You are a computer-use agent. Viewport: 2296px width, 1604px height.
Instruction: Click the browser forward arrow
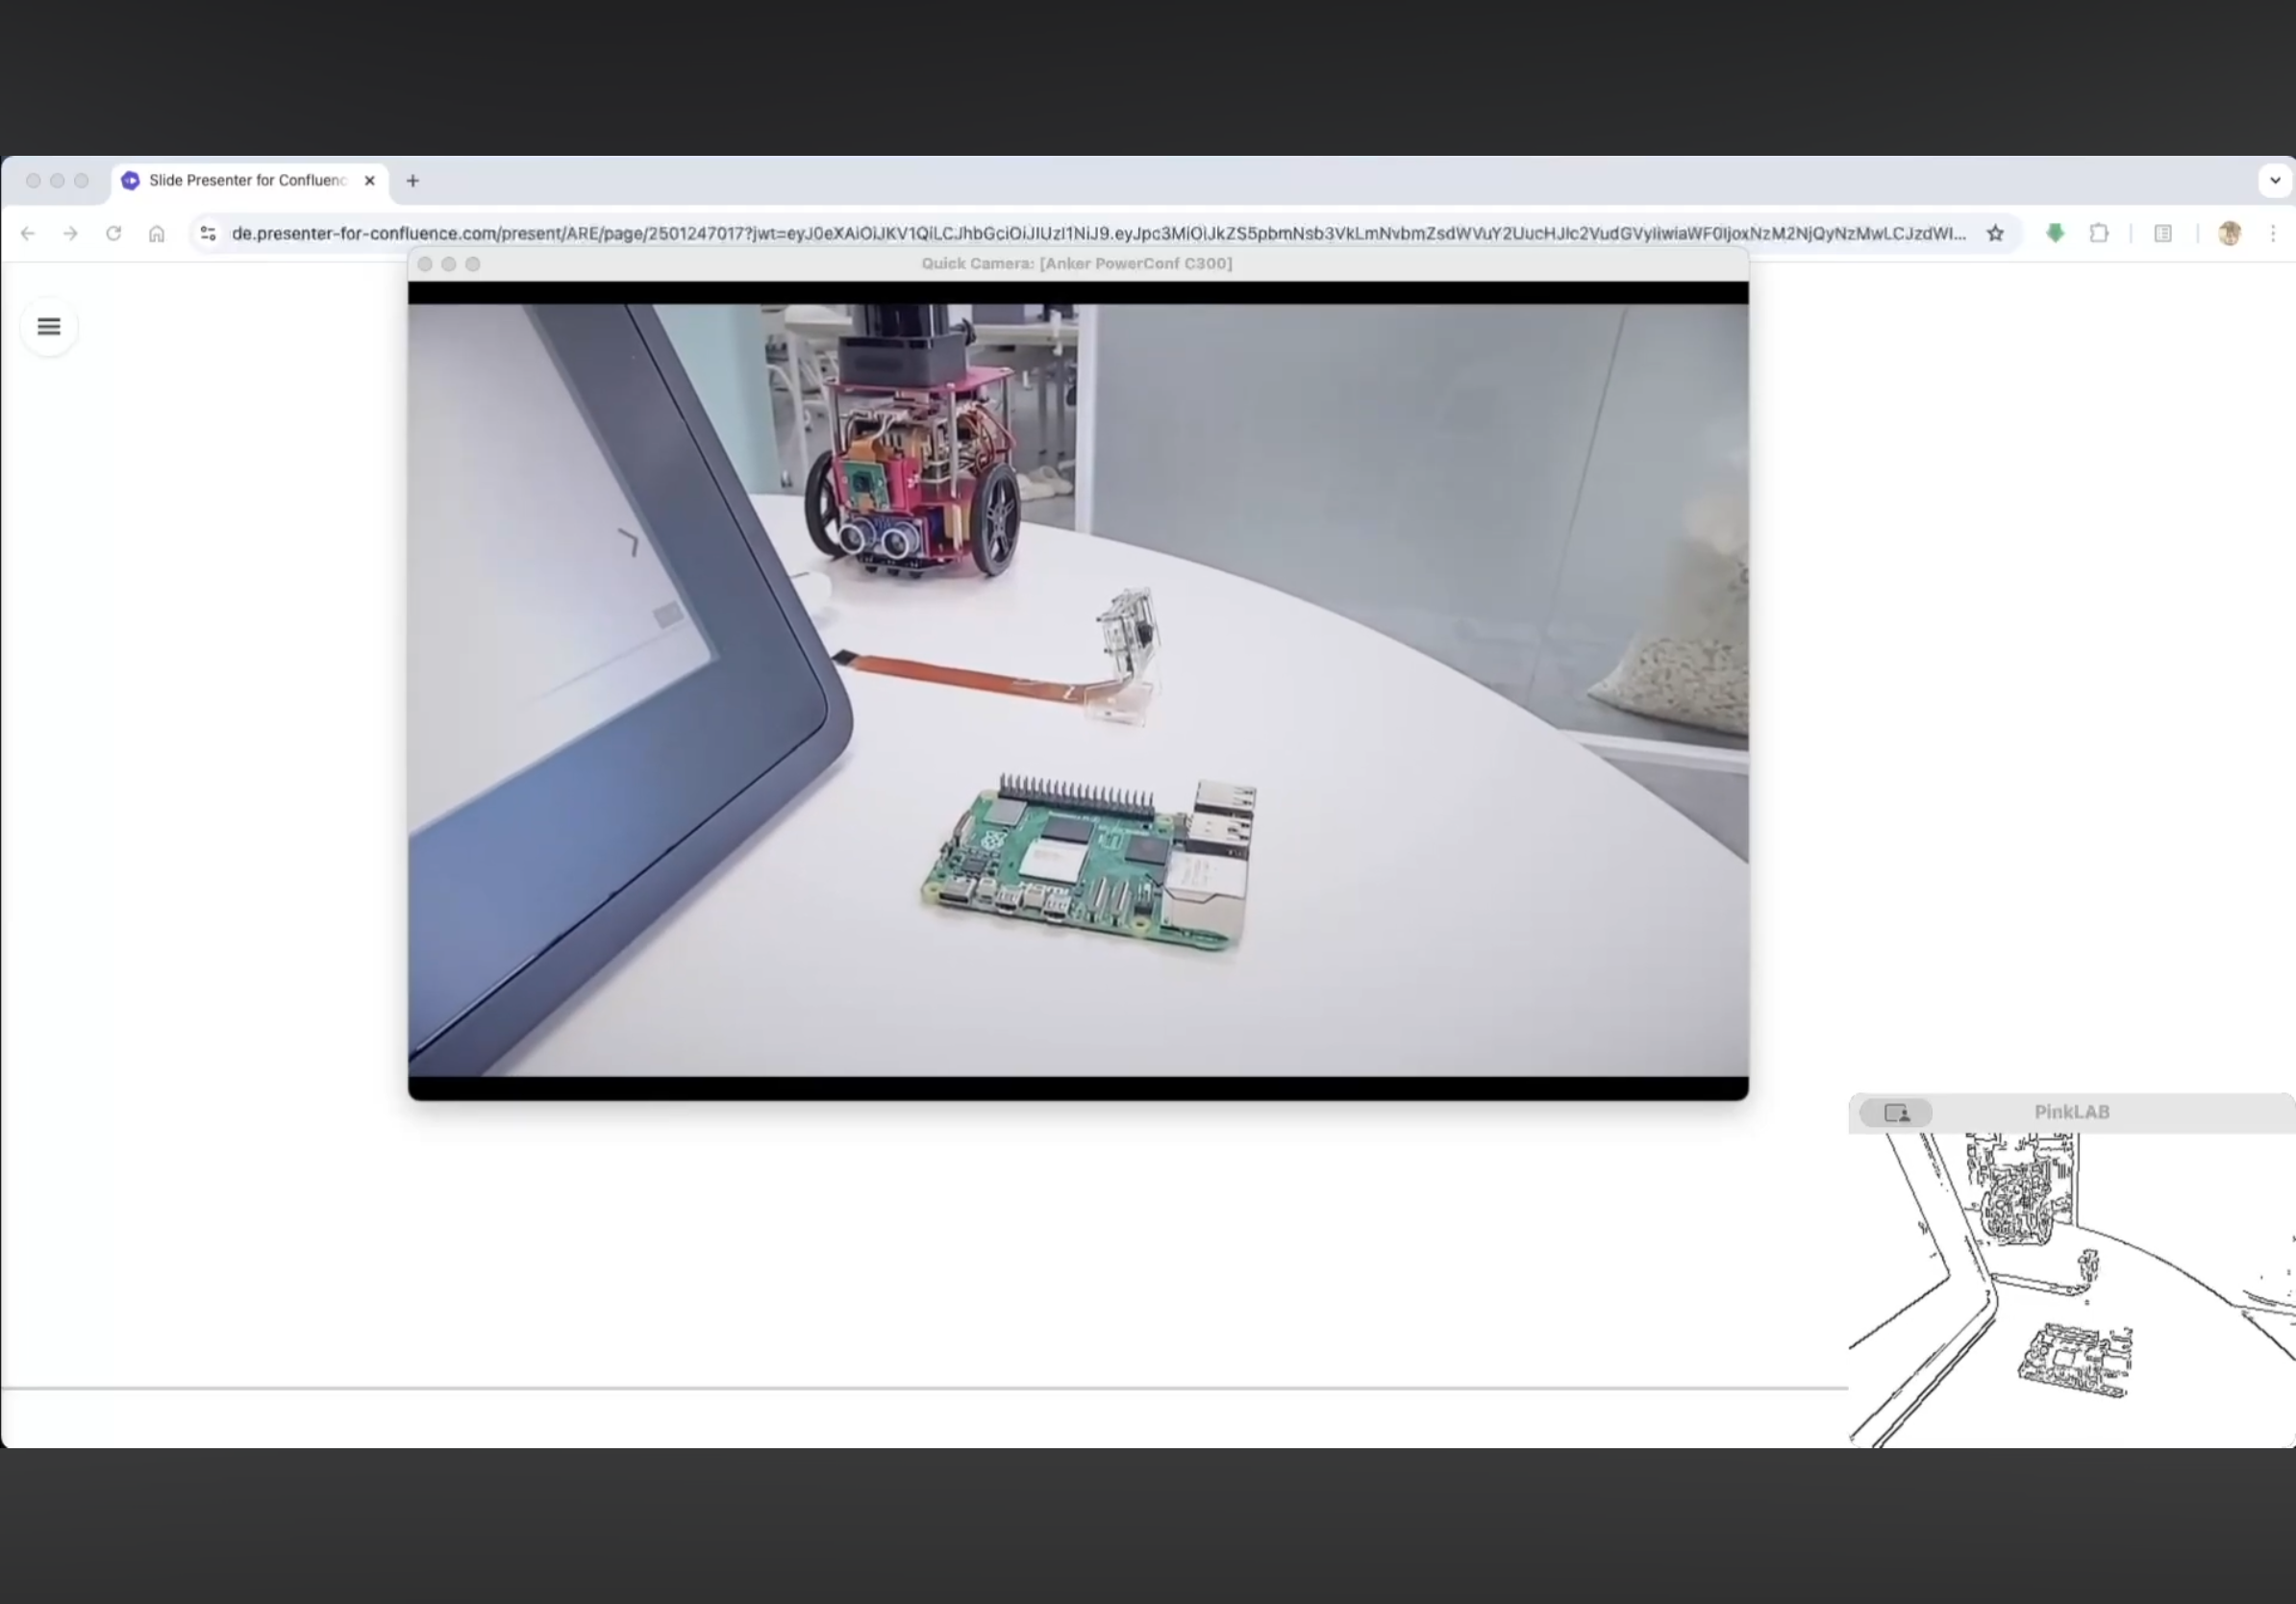tap(70, 234)
